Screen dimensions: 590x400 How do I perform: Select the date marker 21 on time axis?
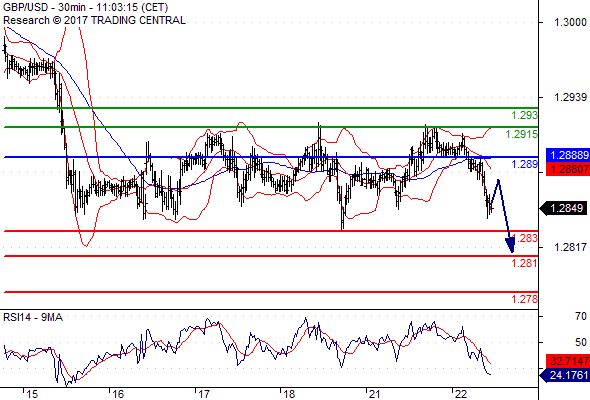374,394
